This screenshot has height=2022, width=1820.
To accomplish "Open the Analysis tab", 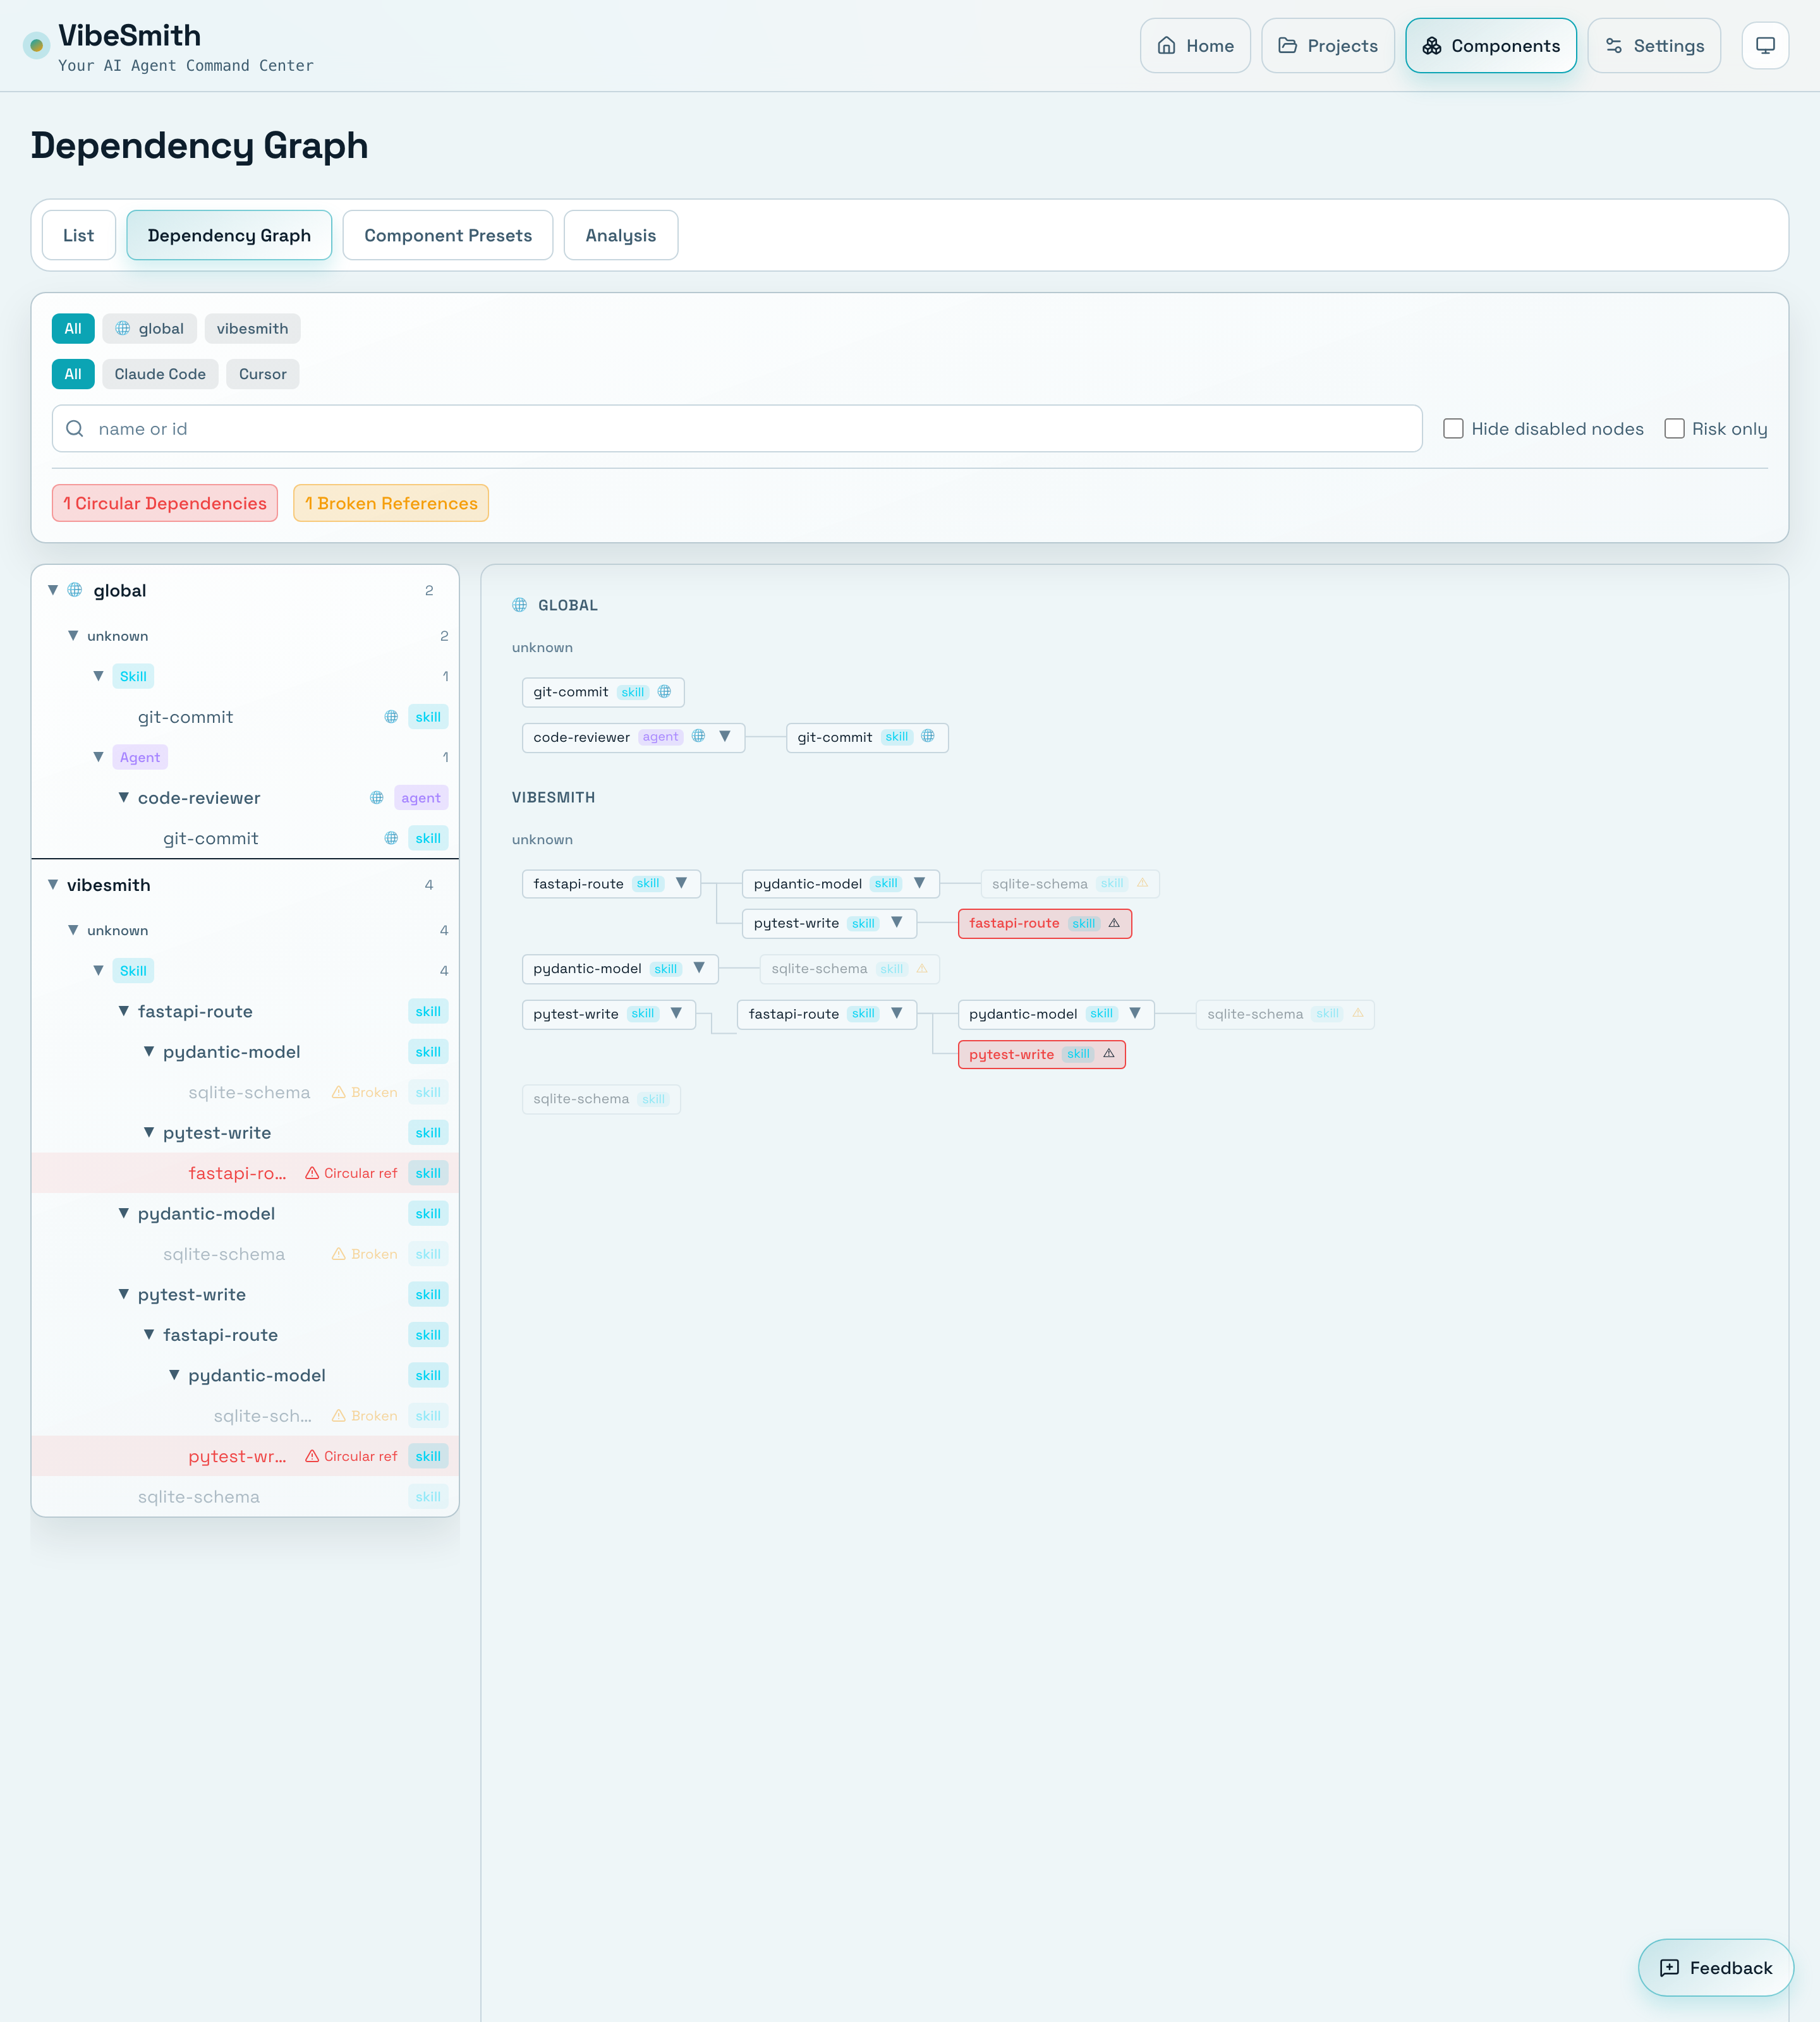I will (620, 235).
